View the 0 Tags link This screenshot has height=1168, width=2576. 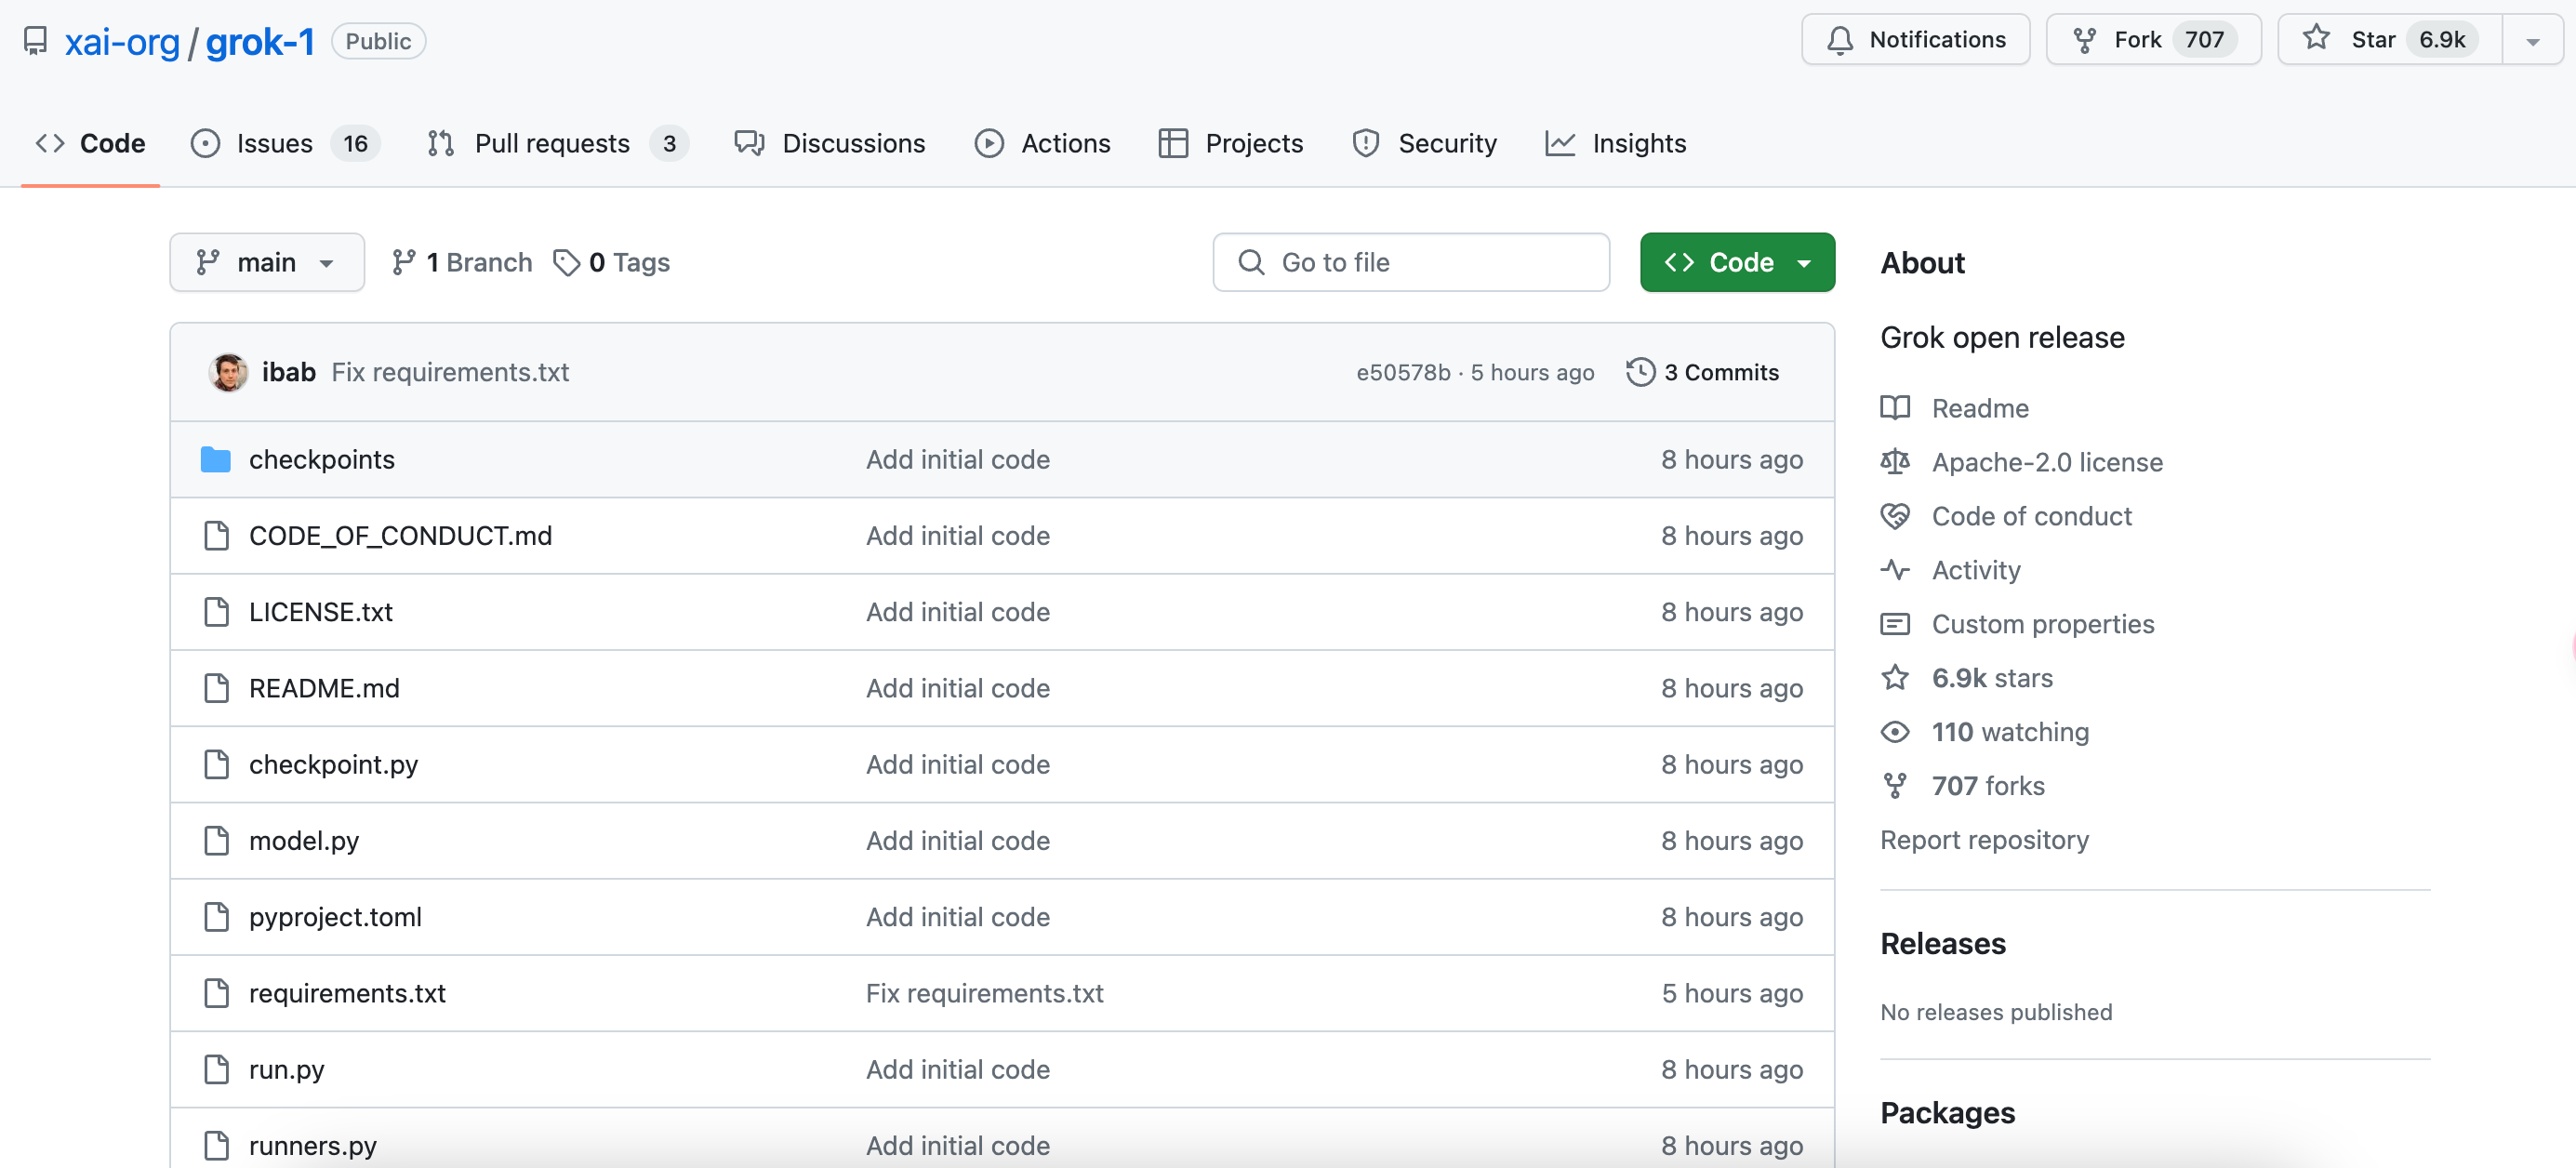click(612, 262)
